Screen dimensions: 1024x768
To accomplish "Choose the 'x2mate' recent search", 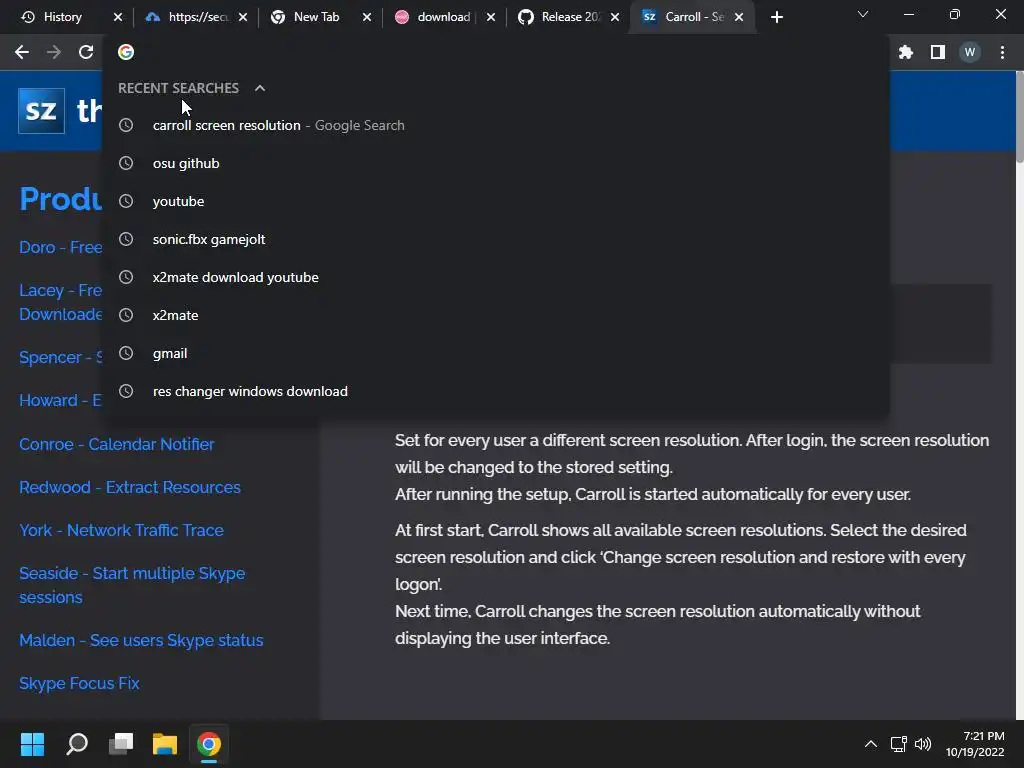I will point(496,315).
